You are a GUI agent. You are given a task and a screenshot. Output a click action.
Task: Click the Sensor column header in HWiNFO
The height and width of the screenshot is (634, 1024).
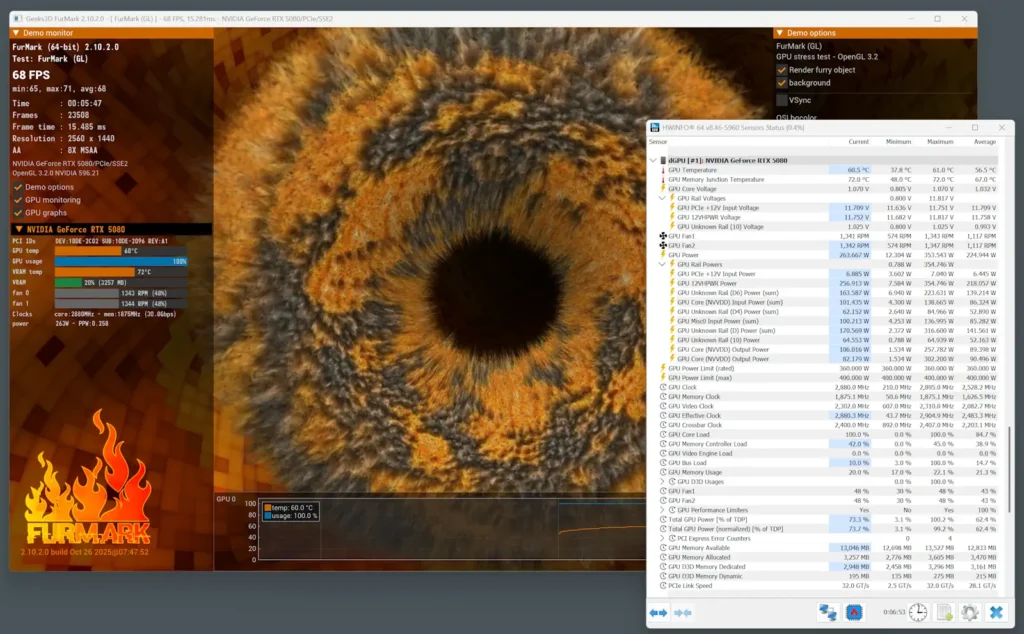(658, 142)
